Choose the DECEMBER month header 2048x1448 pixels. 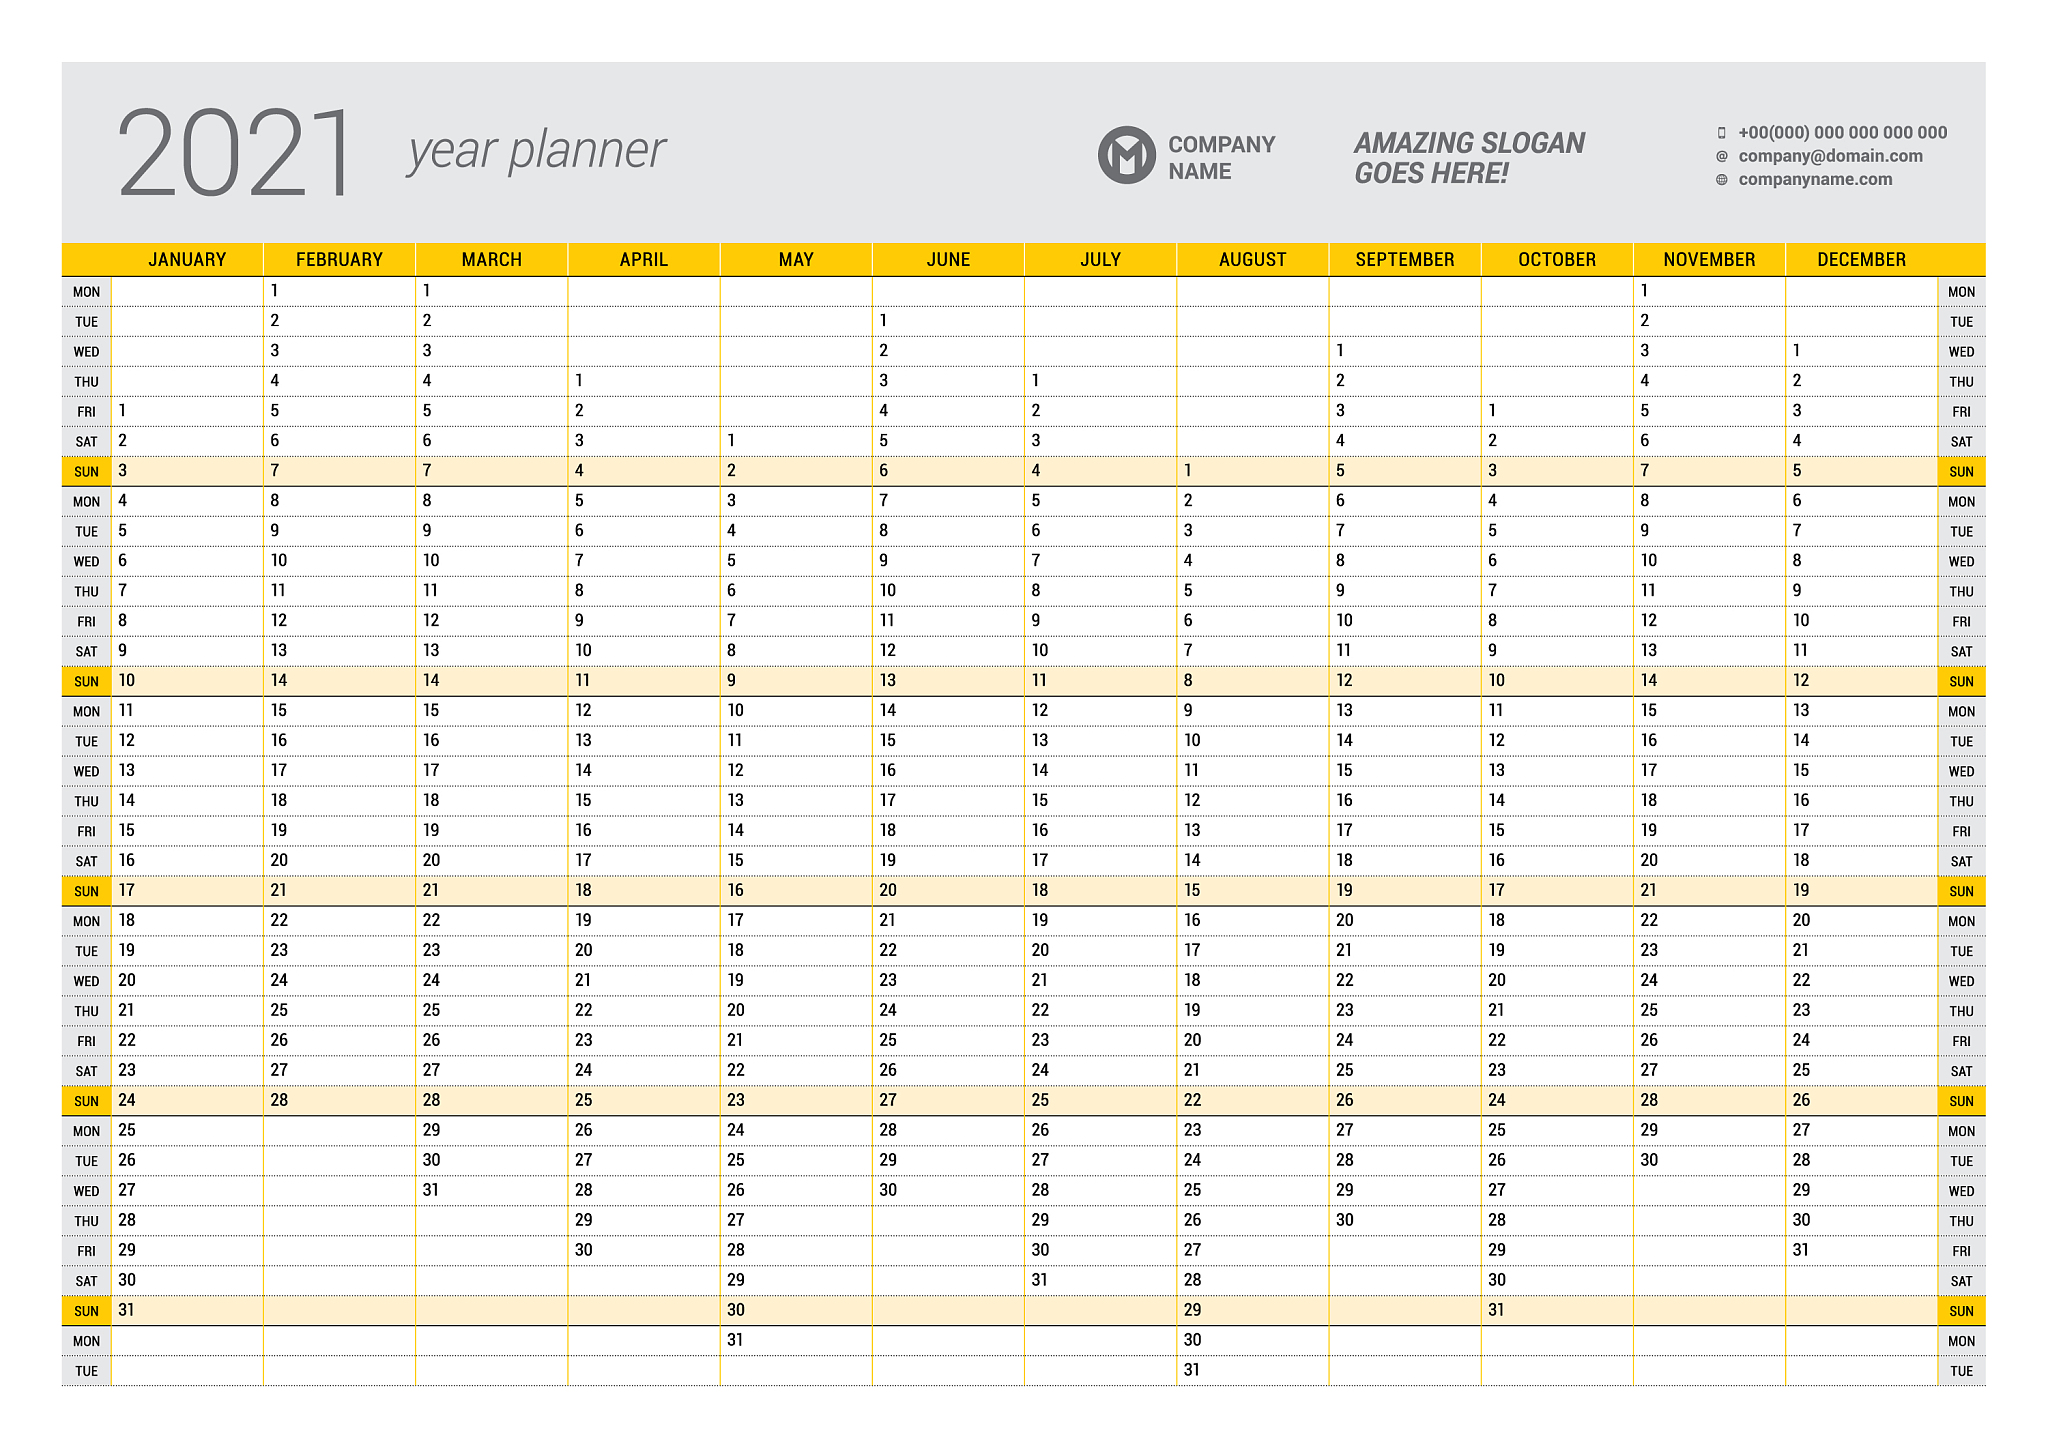pyautogui.click(x=1861, y=260)
